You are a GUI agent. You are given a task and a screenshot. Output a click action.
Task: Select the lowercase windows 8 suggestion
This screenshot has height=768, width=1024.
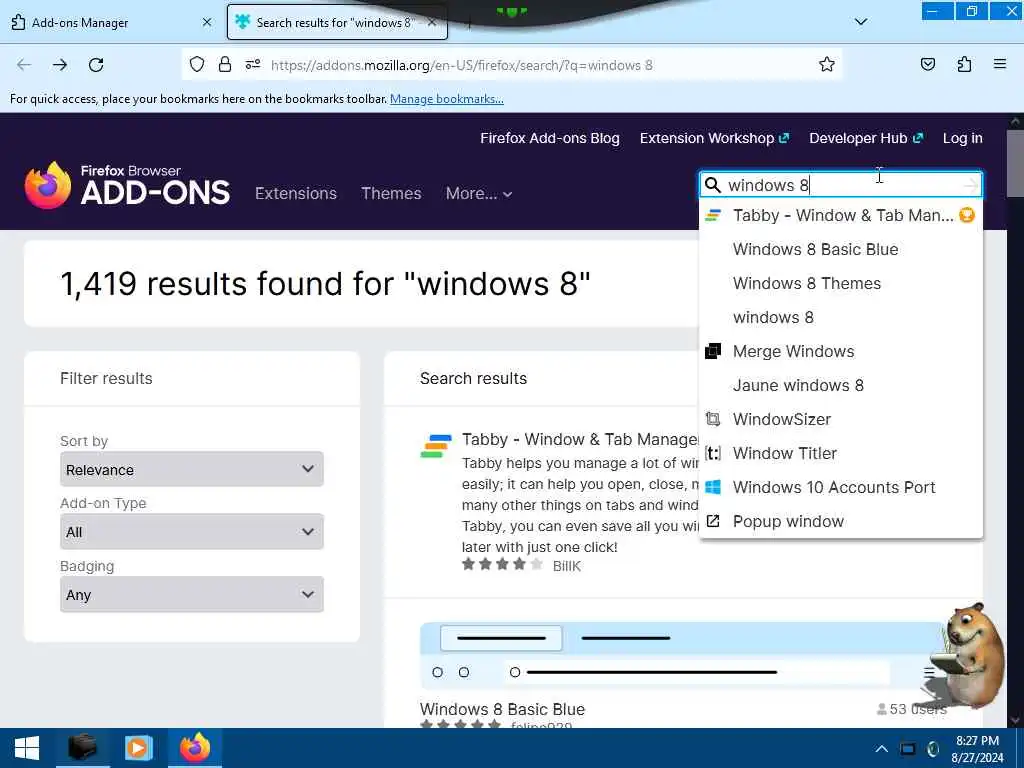(840, 317)
